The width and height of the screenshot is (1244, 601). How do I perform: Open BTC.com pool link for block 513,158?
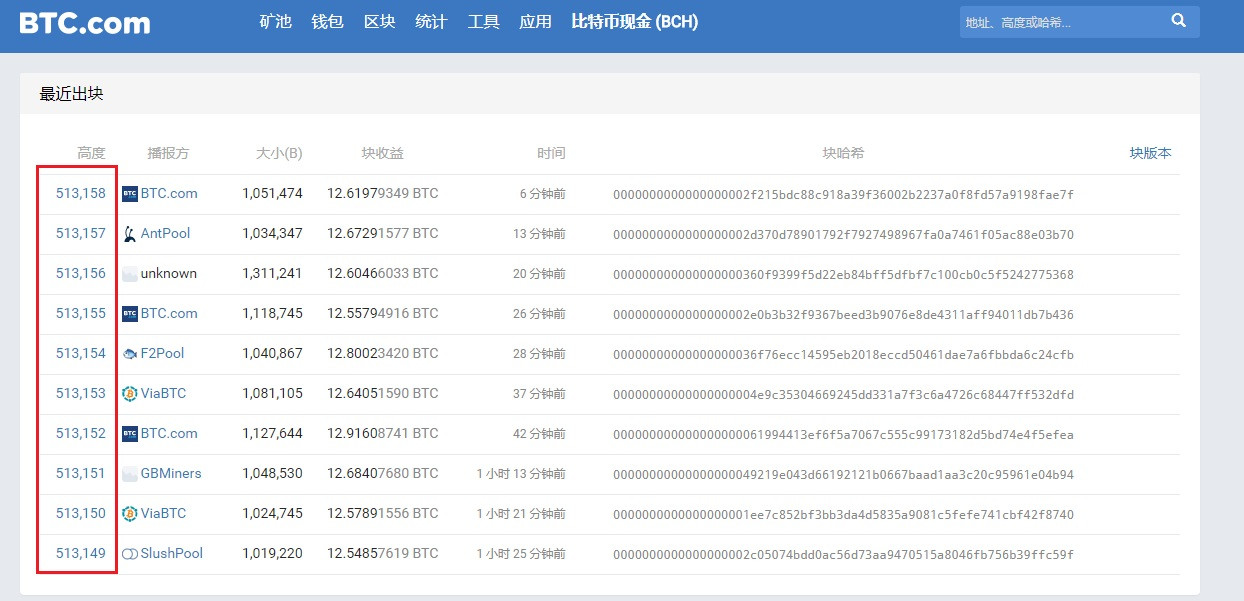point(169,193)
